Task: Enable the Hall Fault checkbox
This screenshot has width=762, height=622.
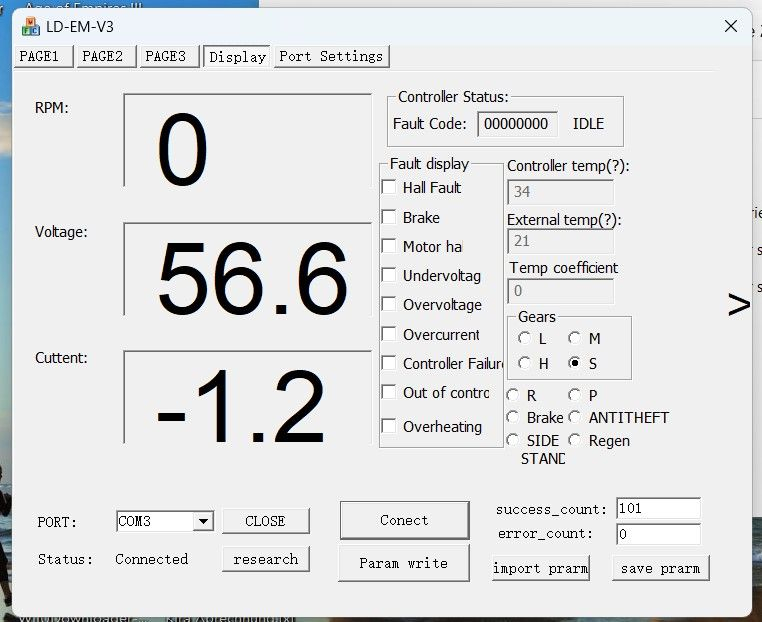Action: point(389,187)
